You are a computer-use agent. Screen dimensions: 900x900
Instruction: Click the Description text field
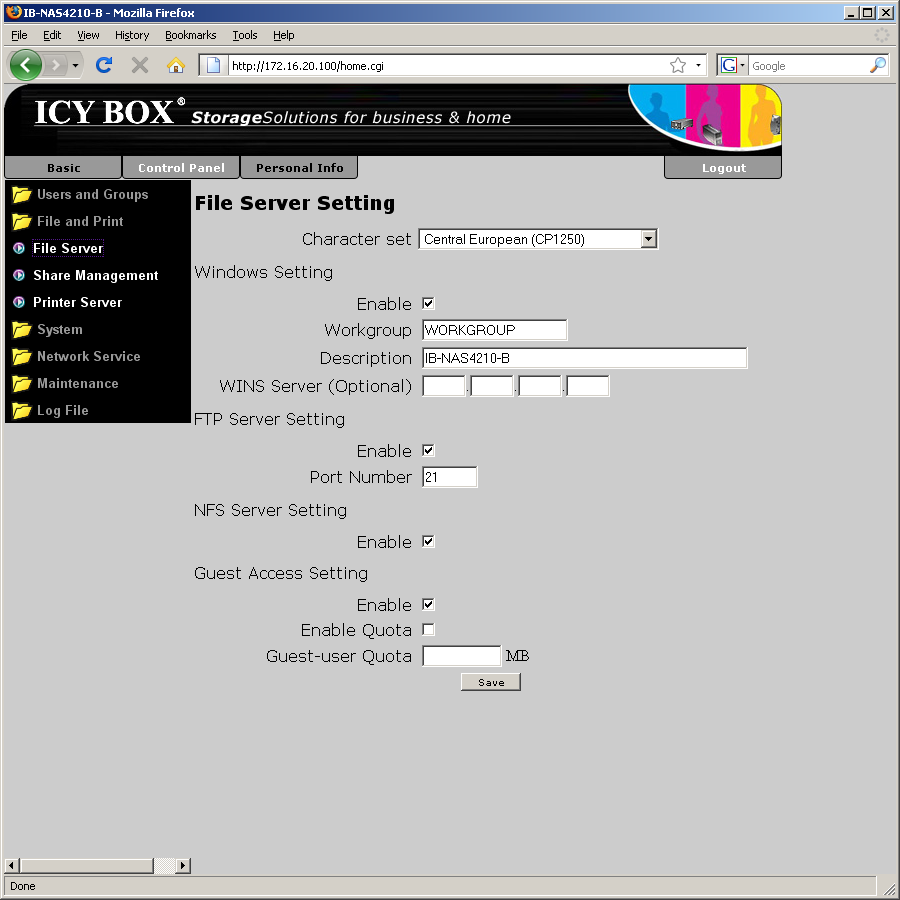(584, 358)
